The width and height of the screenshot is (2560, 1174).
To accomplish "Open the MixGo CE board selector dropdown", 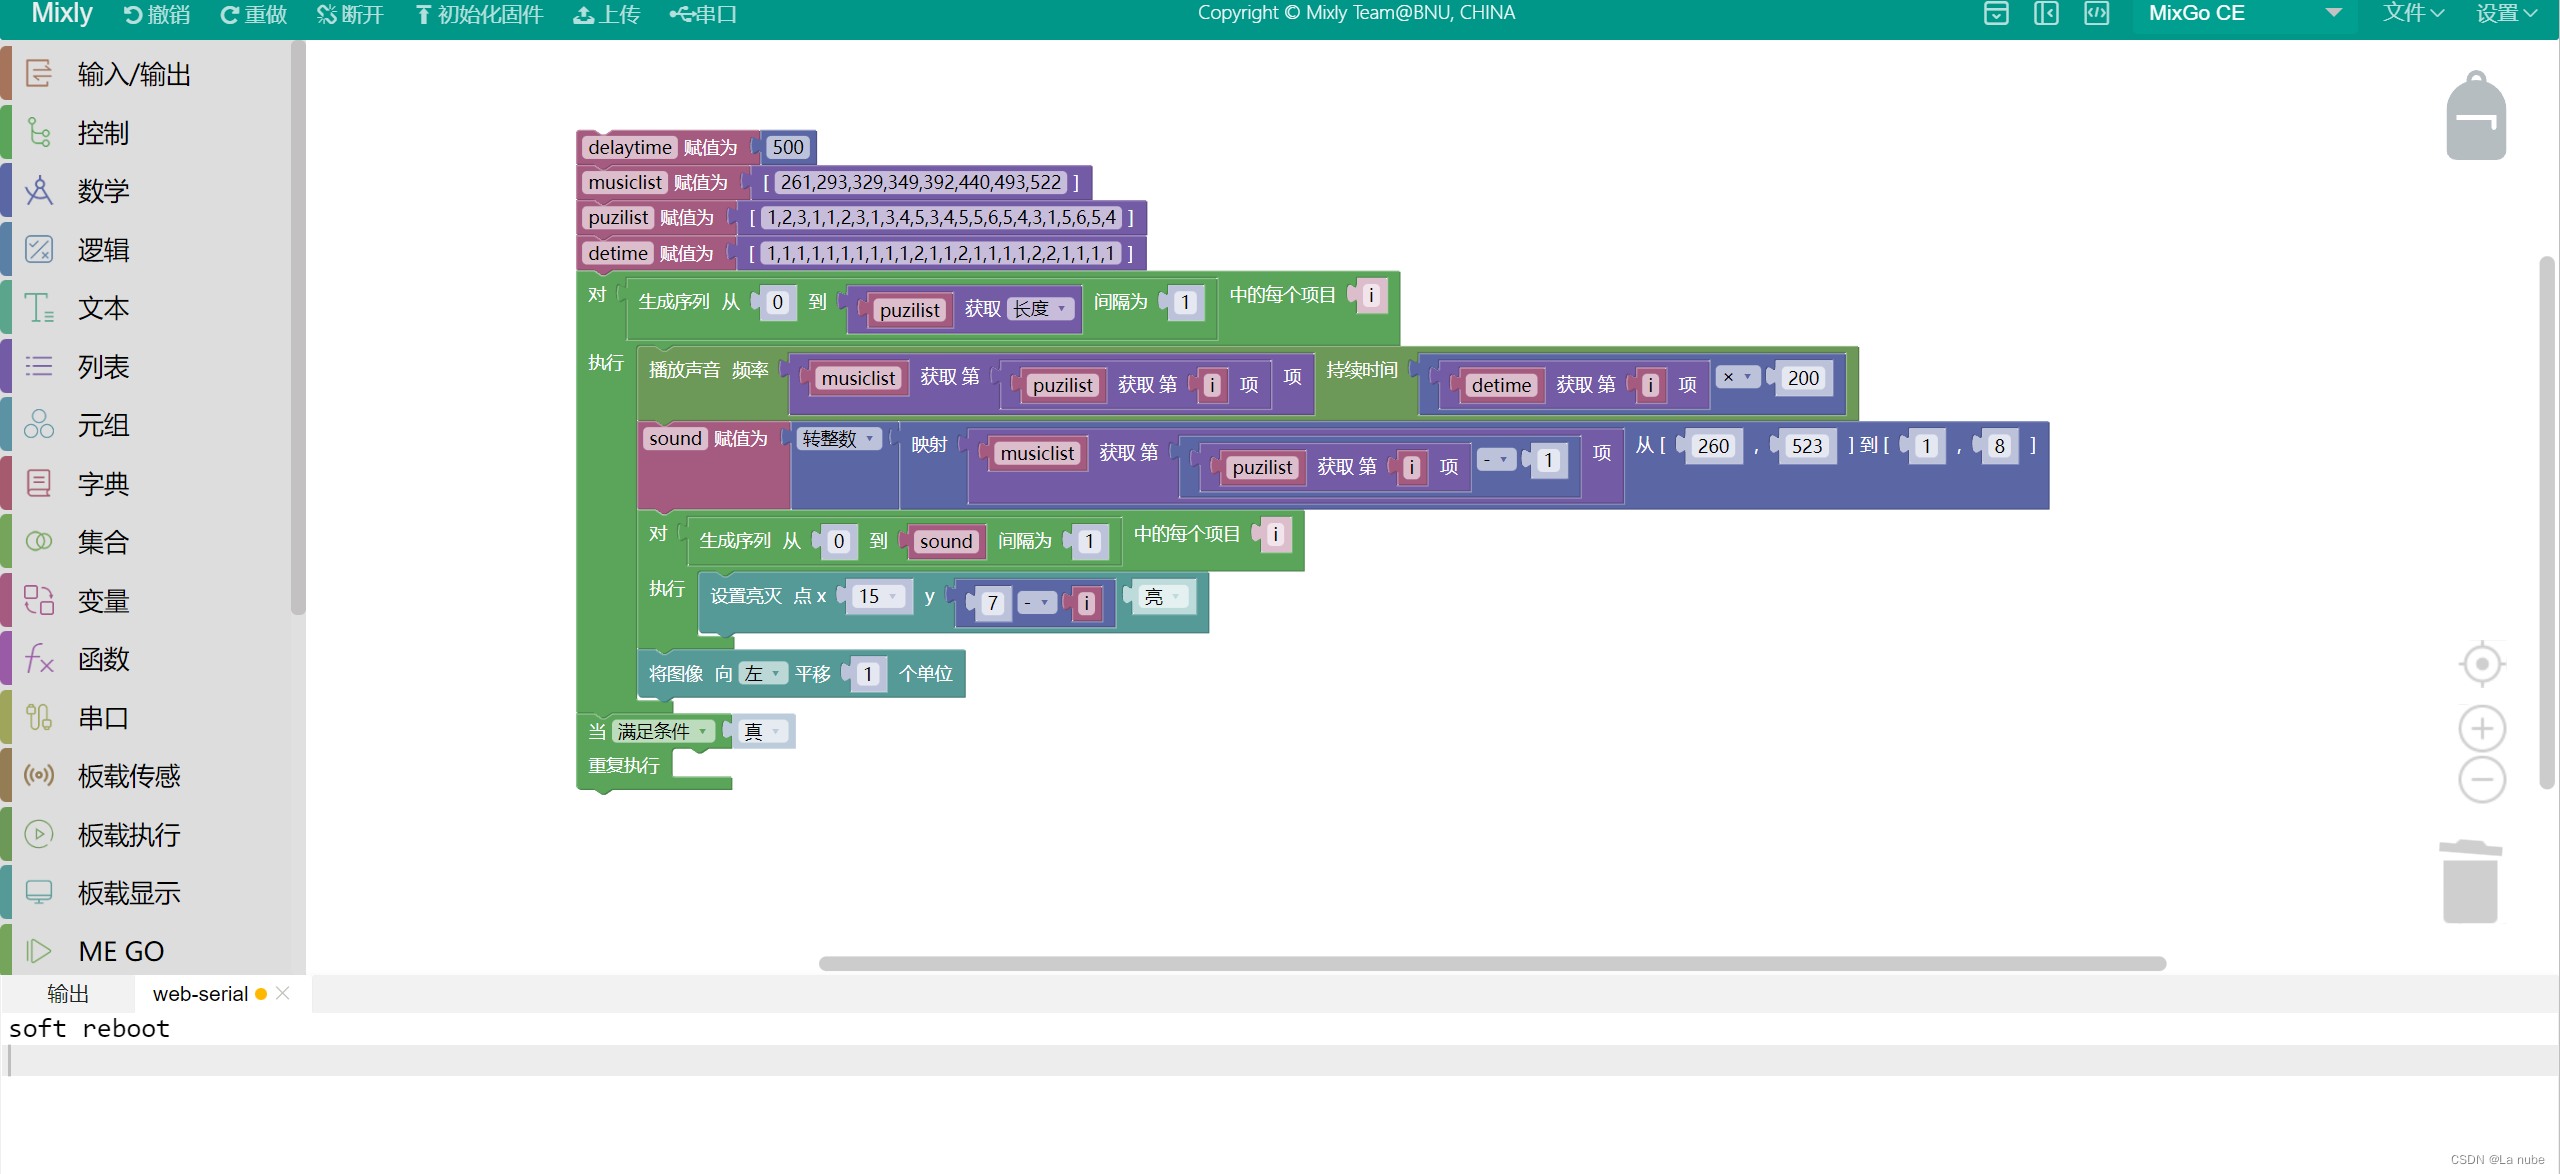I will point(2244,14).
